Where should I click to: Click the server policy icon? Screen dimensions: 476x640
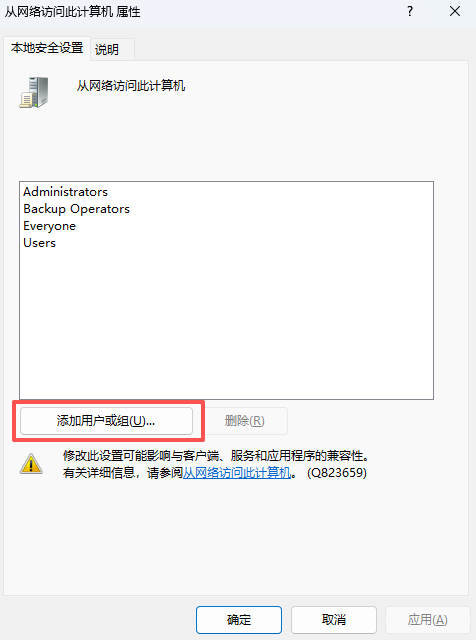click(x=34, y=93)
